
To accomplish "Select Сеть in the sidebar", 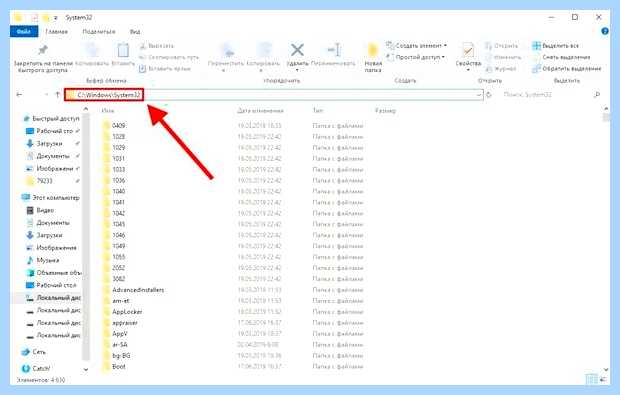I will pos(34,352).
